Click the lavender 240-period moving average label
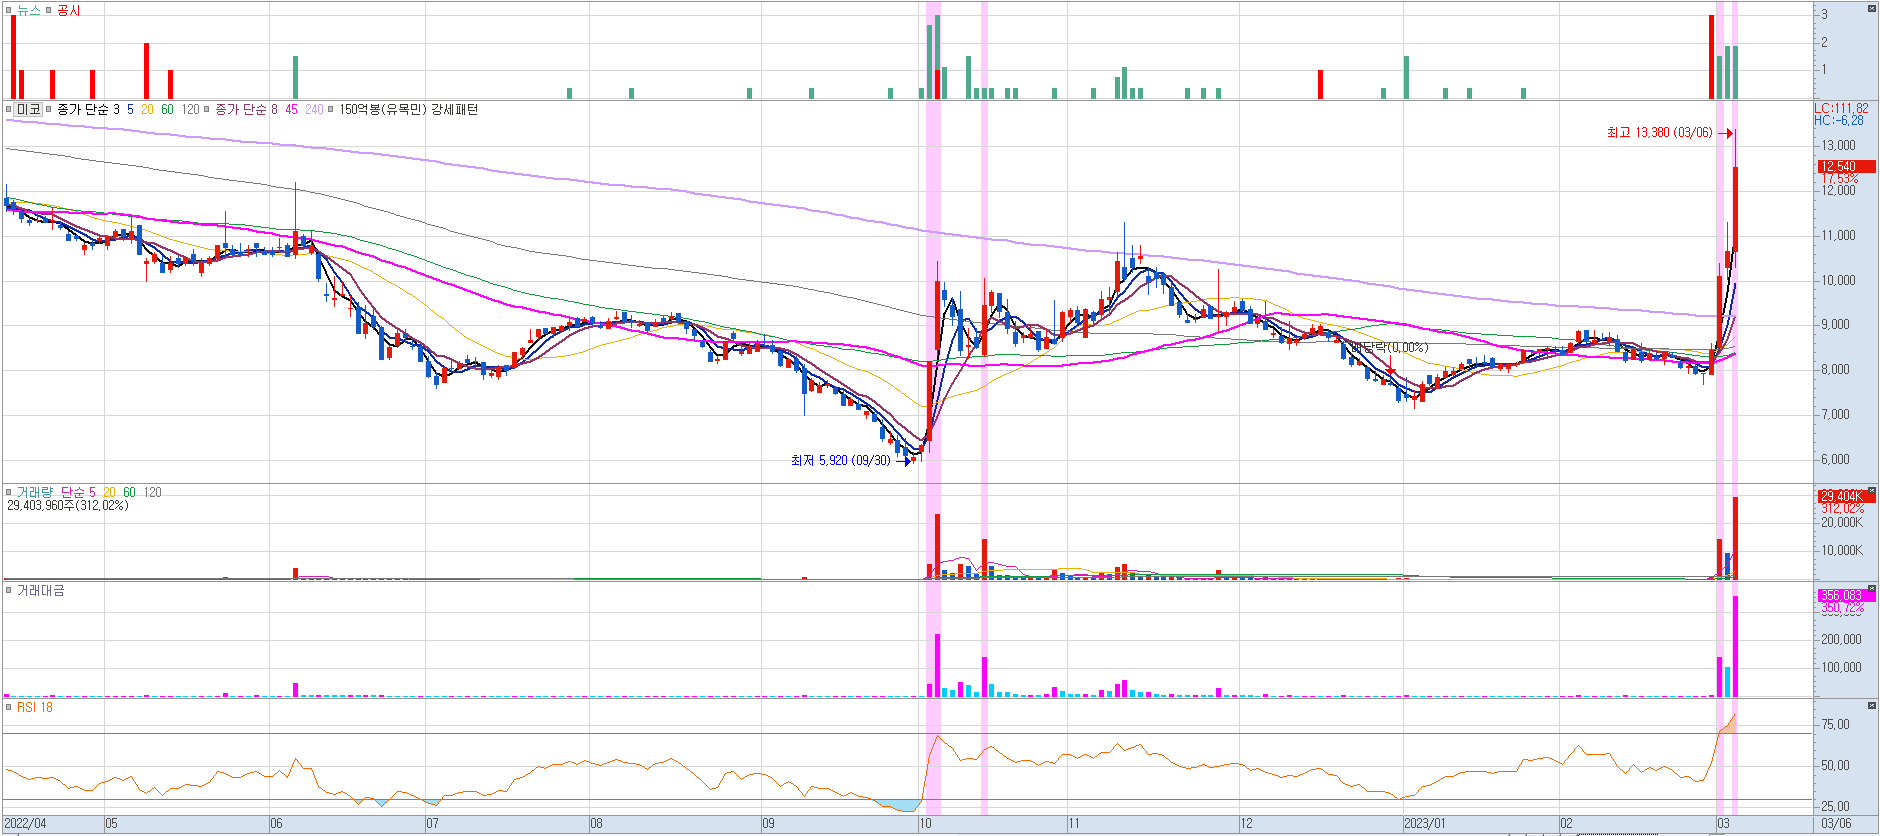This screenshot has height=836, width=1880. 314,109
